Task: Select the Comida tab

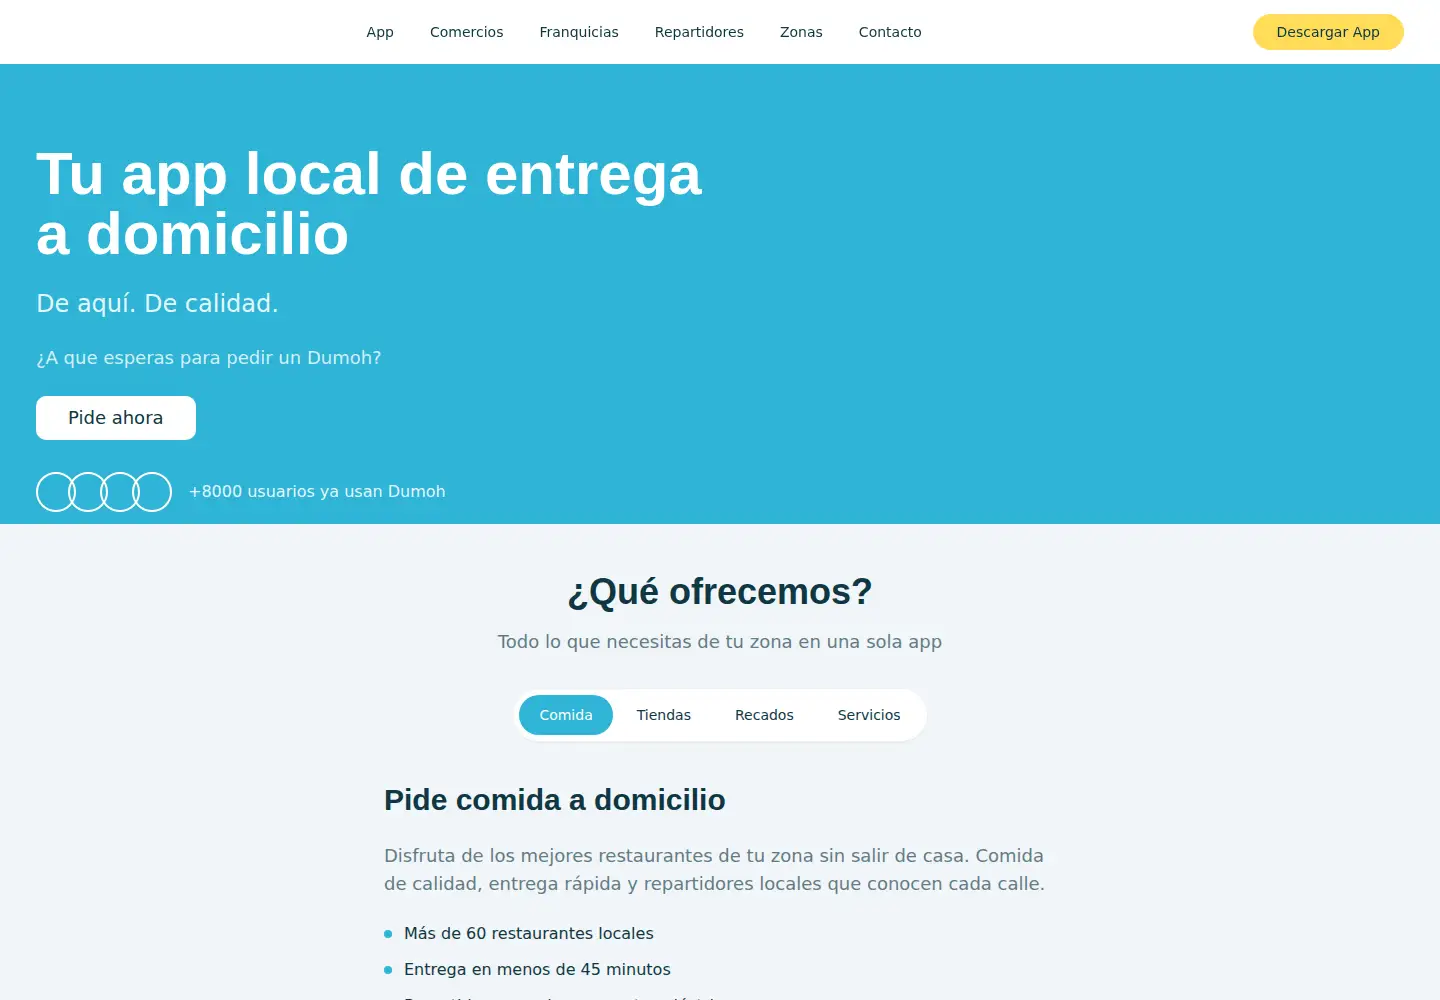Action: click(x=566, y=715)
